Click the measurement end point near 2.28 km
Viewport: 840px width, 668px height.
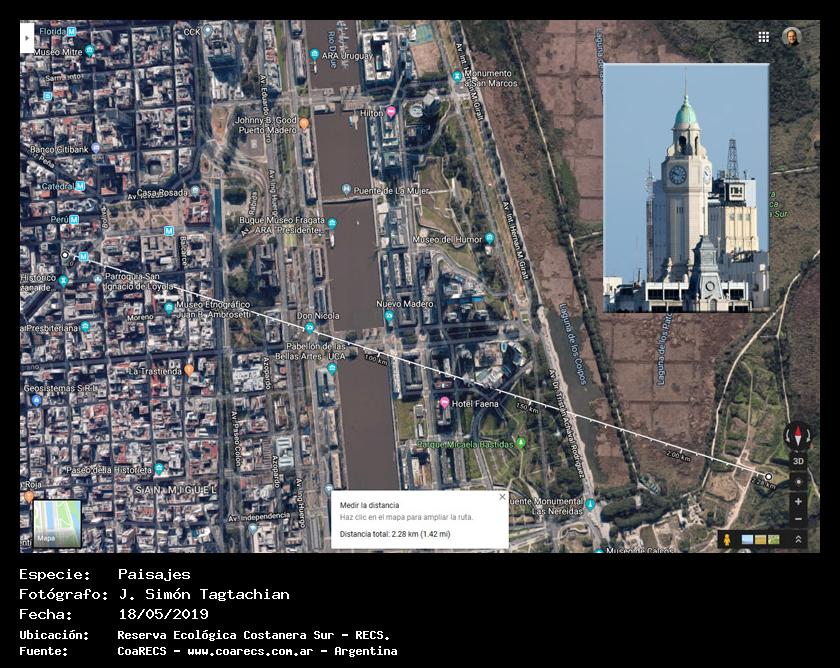[768, 476]
